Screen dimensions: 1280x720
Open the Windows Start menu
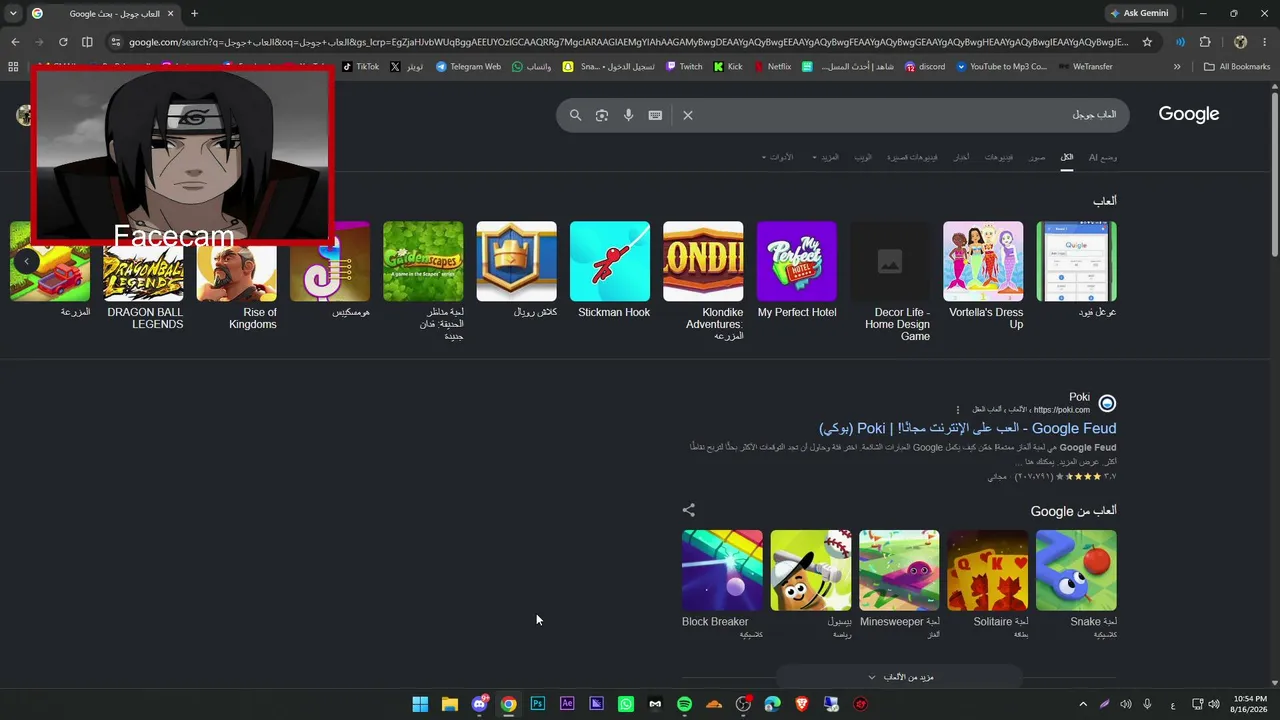coord(420,704)
